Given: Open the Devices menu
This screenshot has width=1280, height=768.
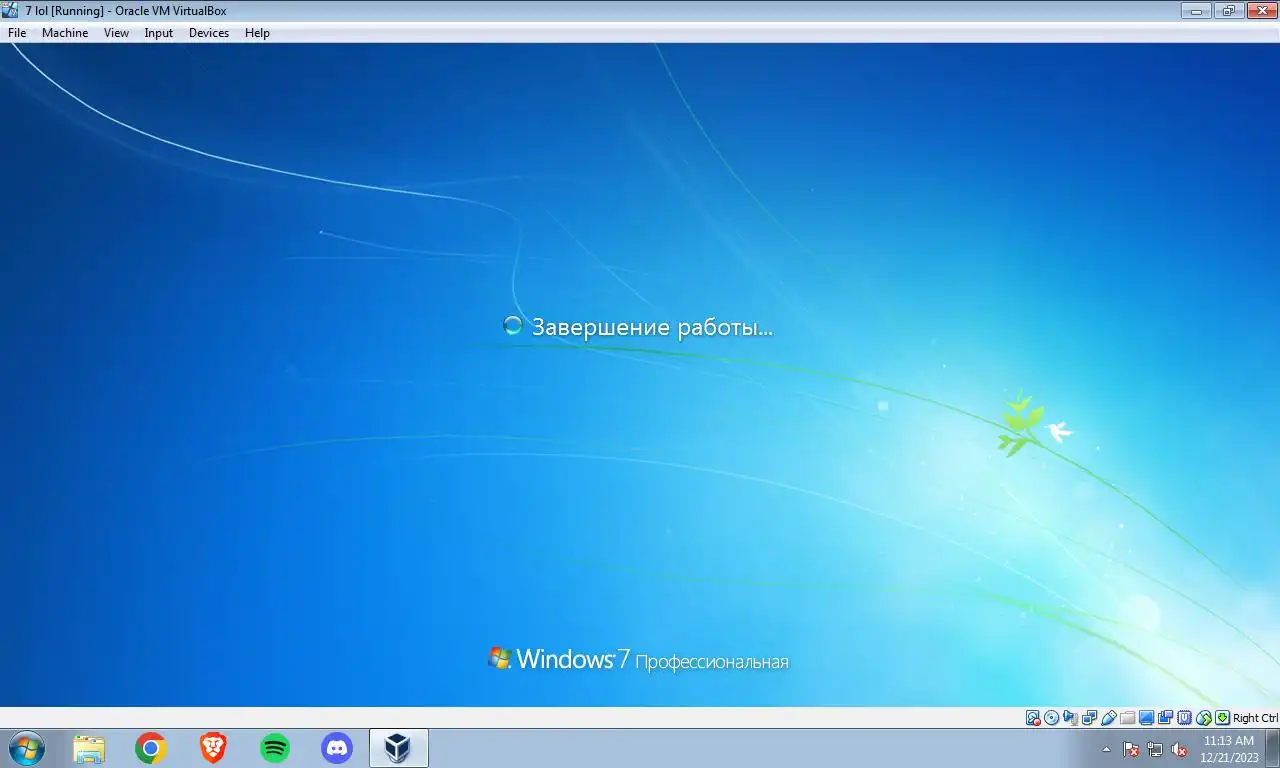Looking at the screenshot, I should click(209, 33).
